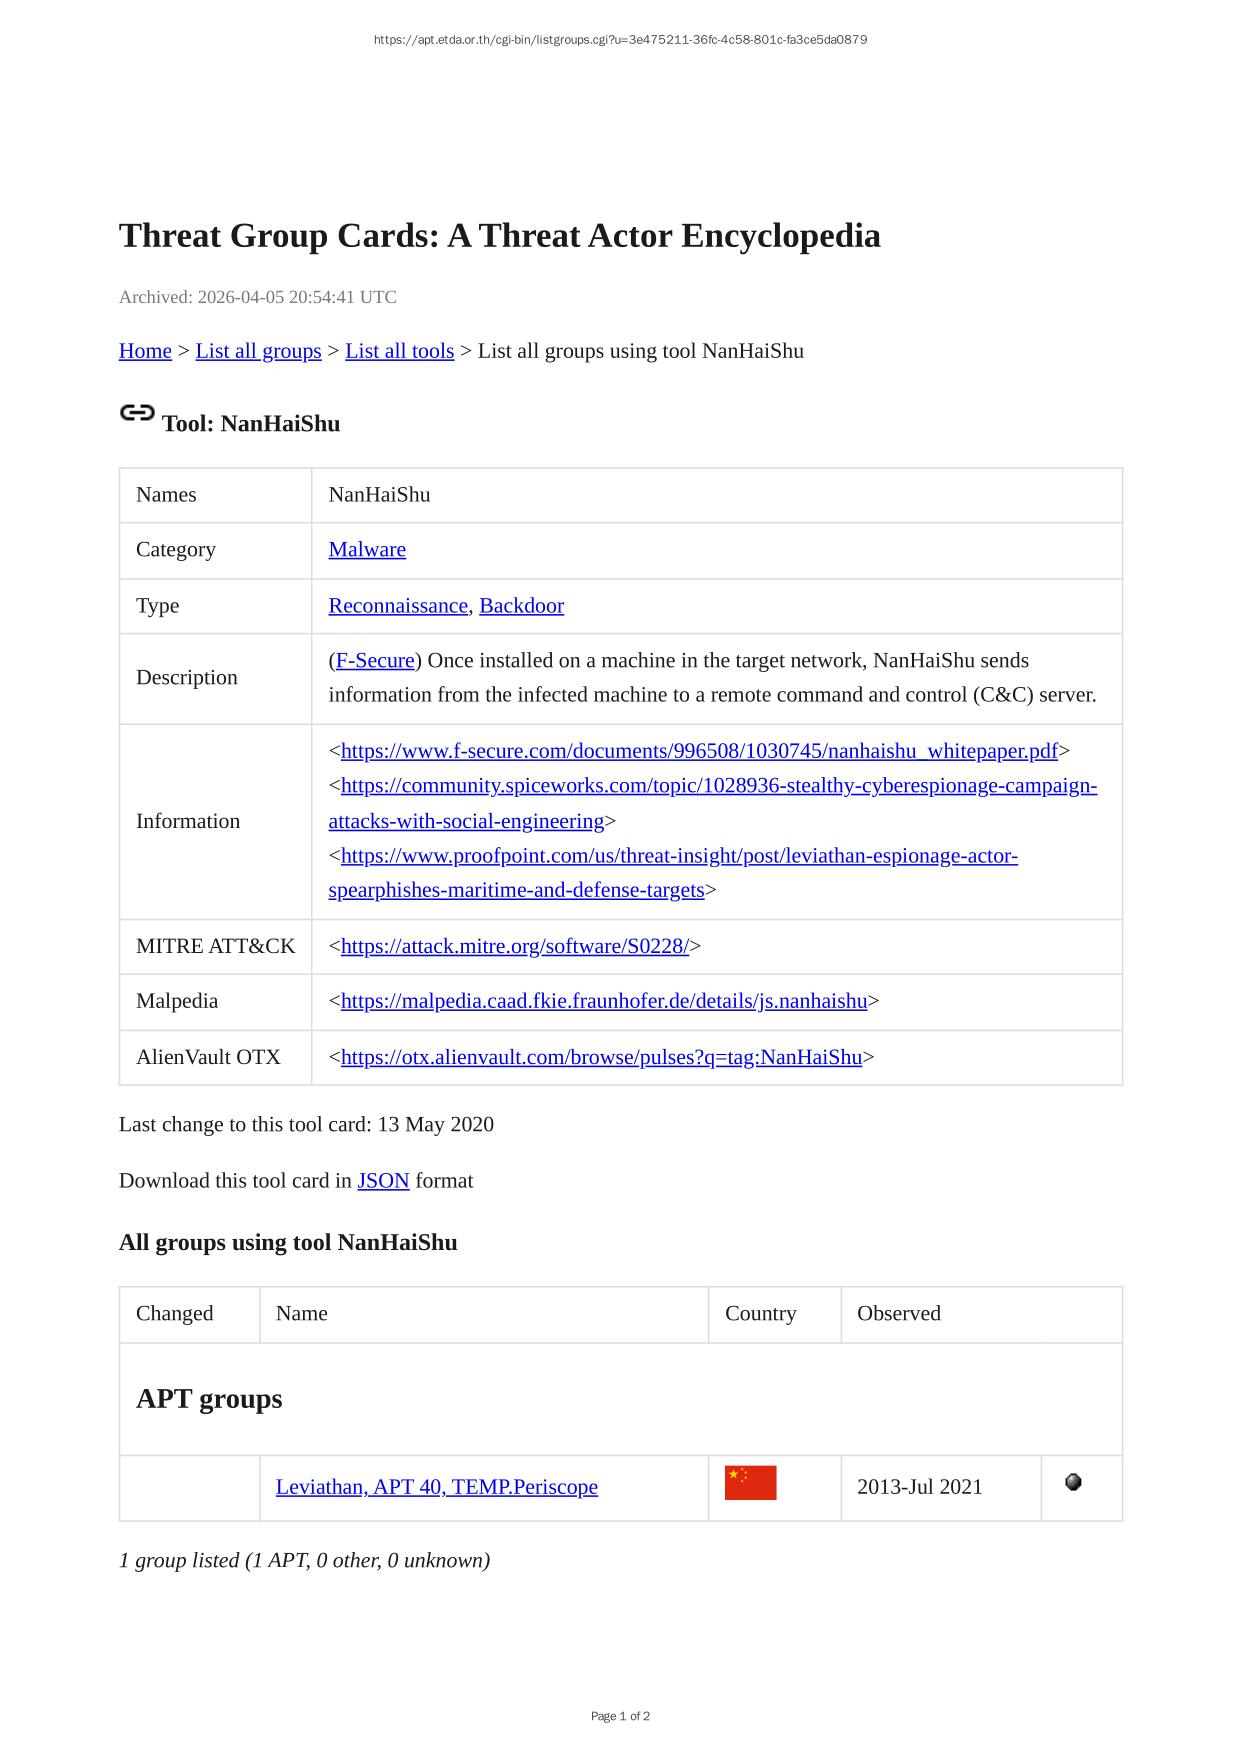The image size is (1242, 1756).
Task: Click the permalink chain icon beside Tool heading
Action: coord(137,413)
